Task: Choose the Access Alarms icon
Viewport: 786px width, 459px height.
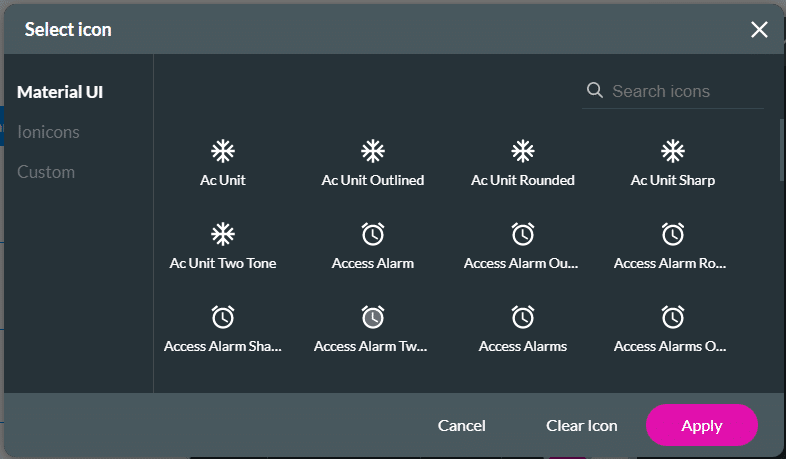Action: point(523,318)
